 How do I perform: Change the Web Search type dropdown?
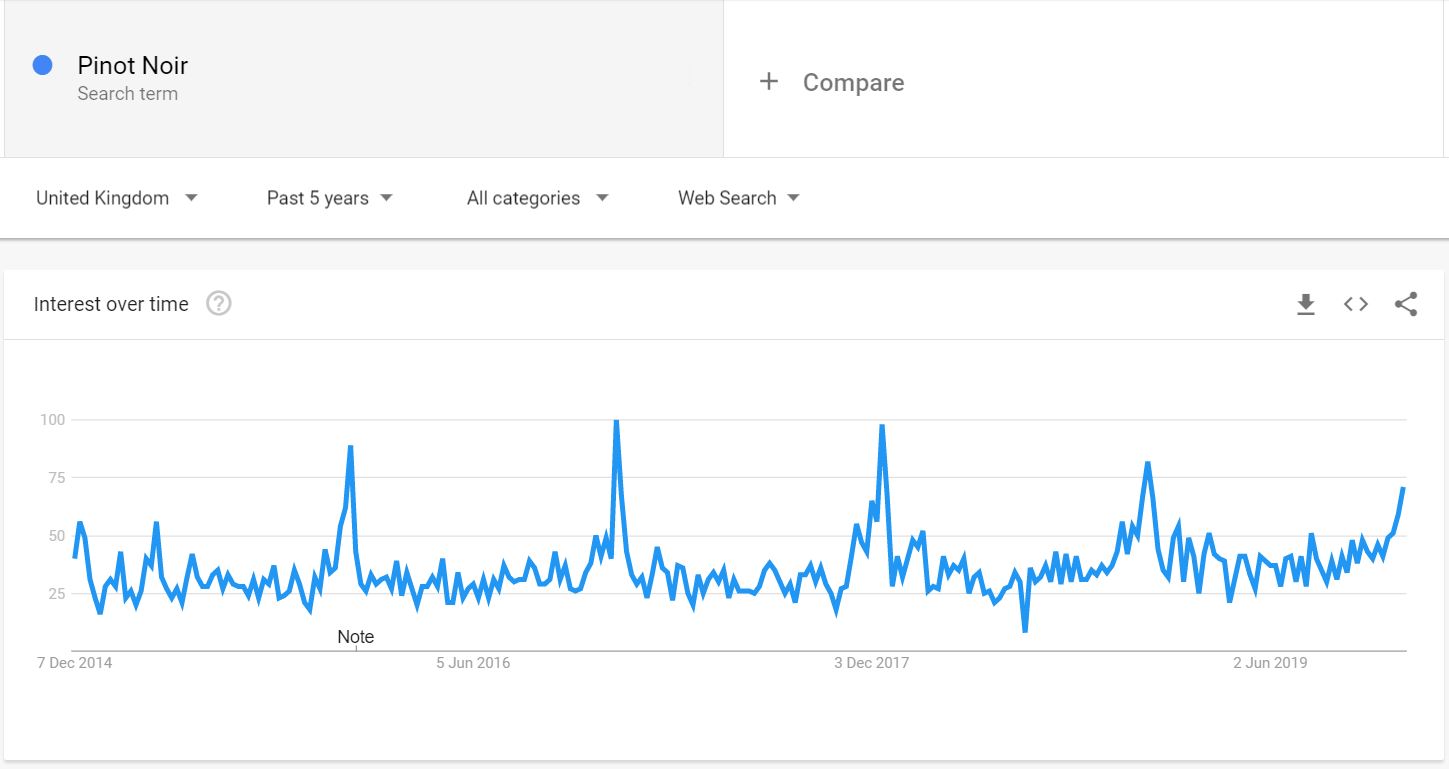[x=739, y=198]
